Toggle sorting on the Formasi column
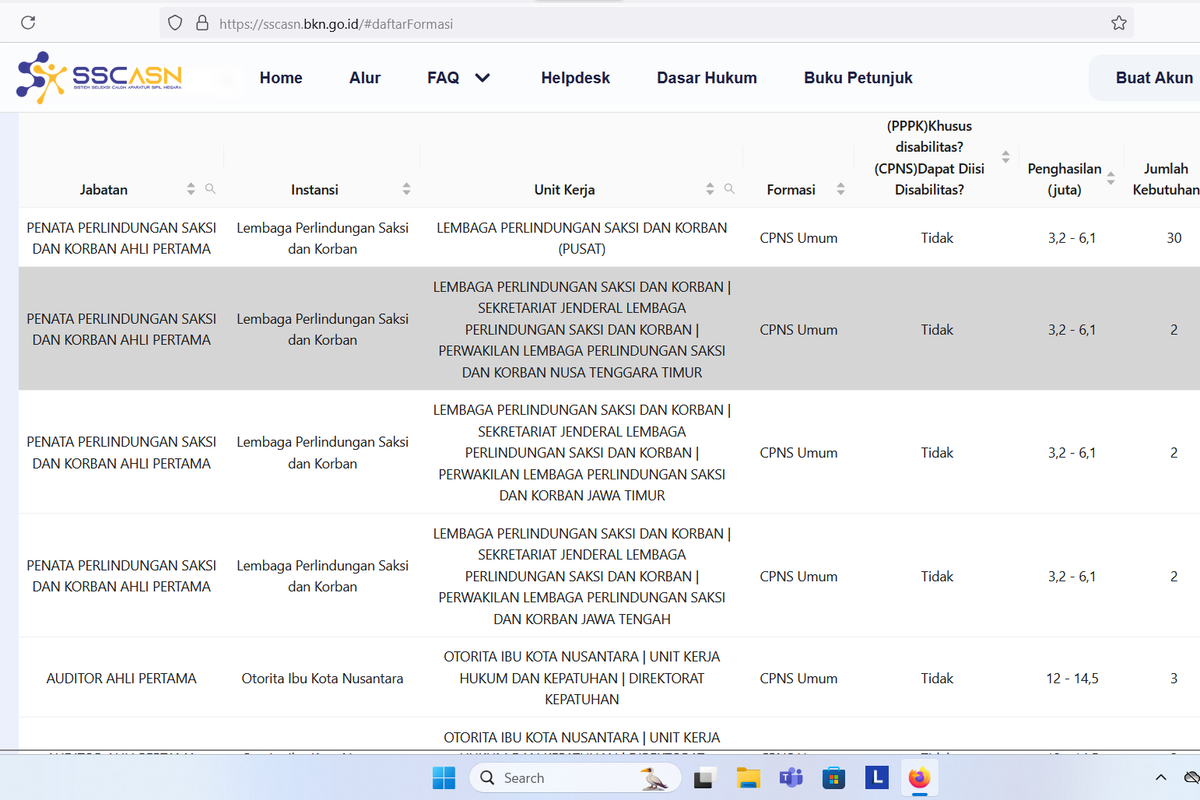Viewport: 1200px width, 800px height. [x=840, y=189]
